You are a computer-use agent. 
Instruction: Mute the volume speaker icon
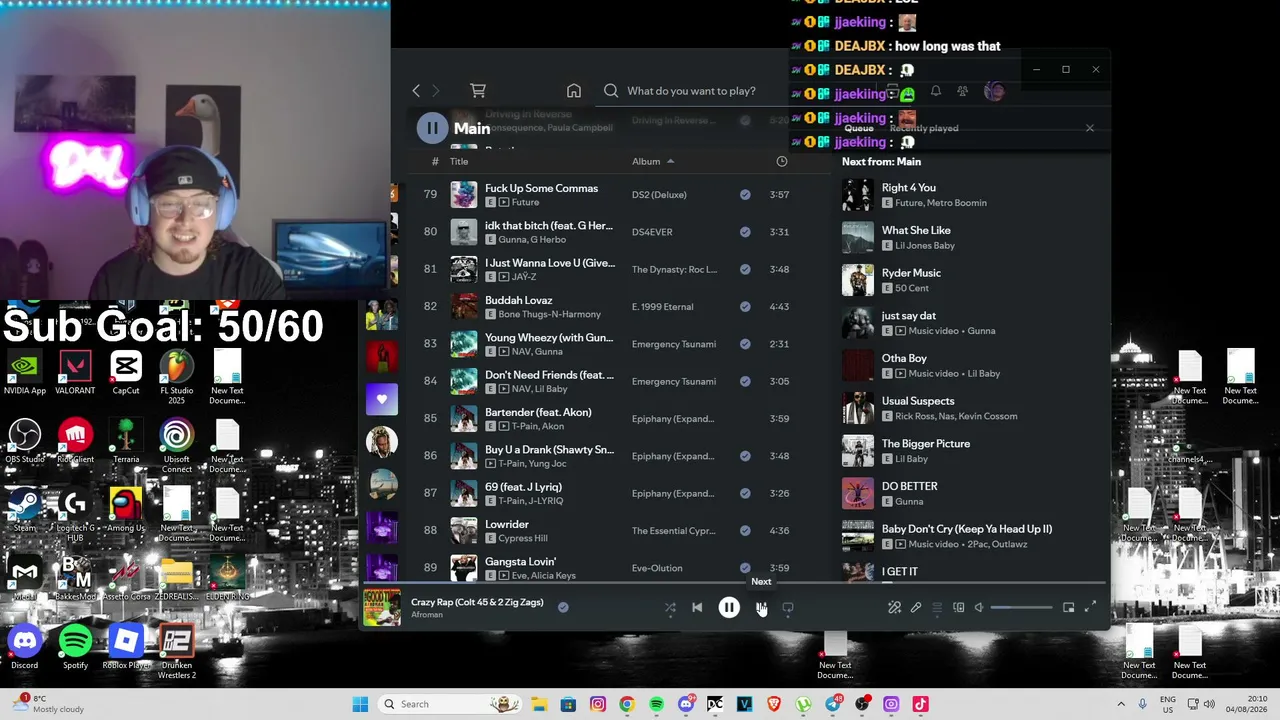pos(979,608)
